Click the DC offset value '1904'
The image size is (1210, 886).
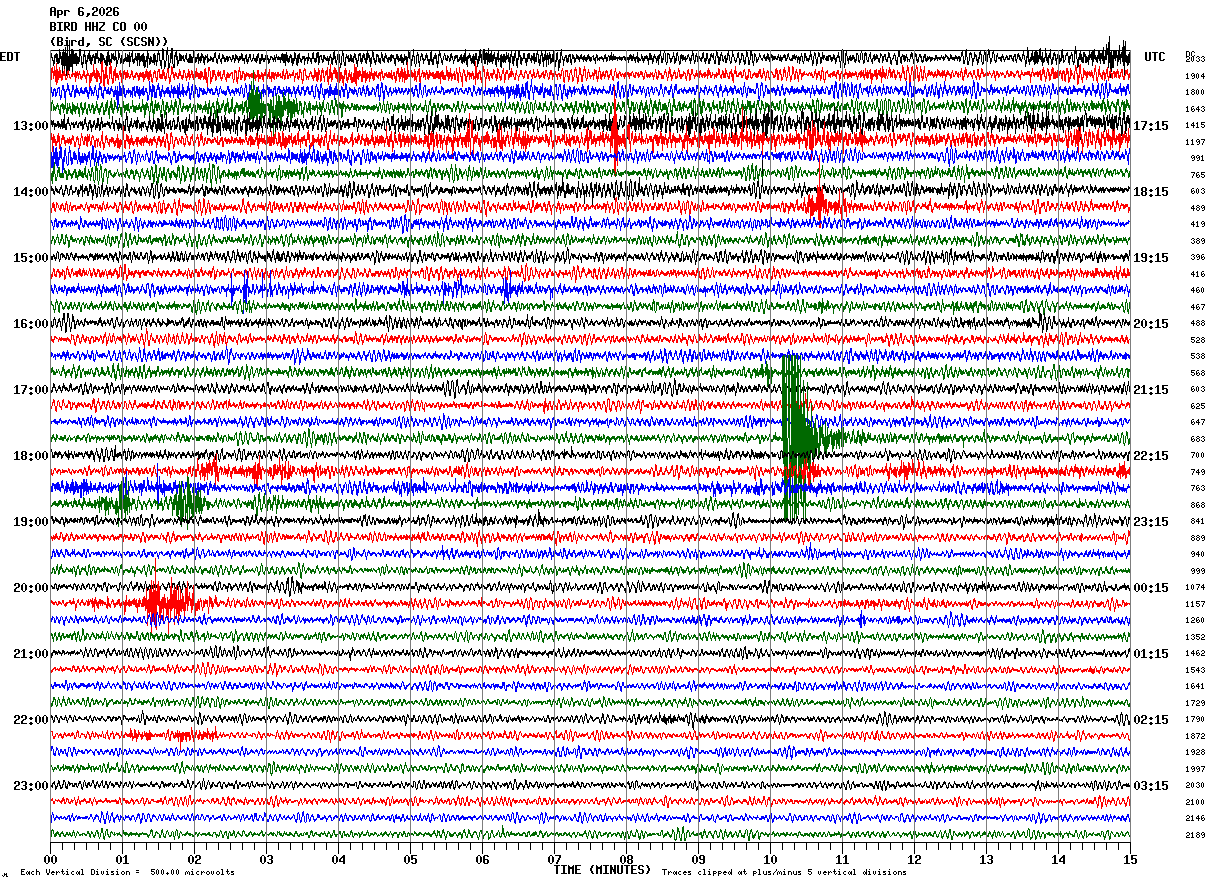(1195, 76)
